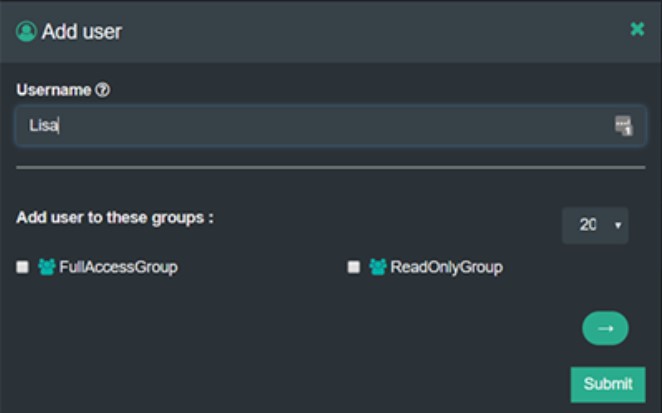Enable the ReadOnlyGroup checkbox
Screen dimensions: 662x413
point(353,267)
